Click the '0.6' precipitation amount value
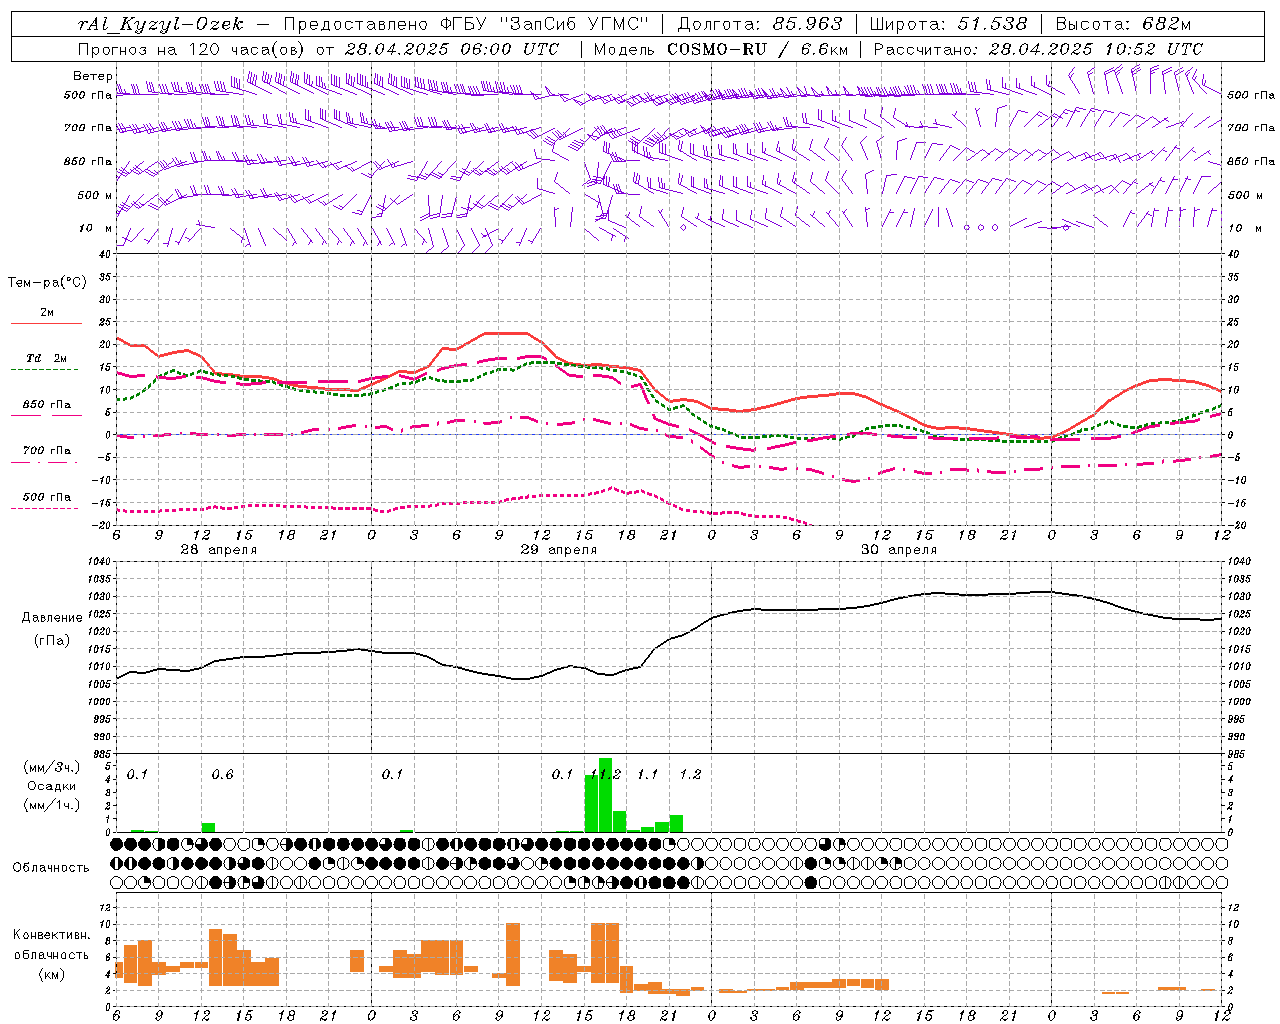 [222, 775]
